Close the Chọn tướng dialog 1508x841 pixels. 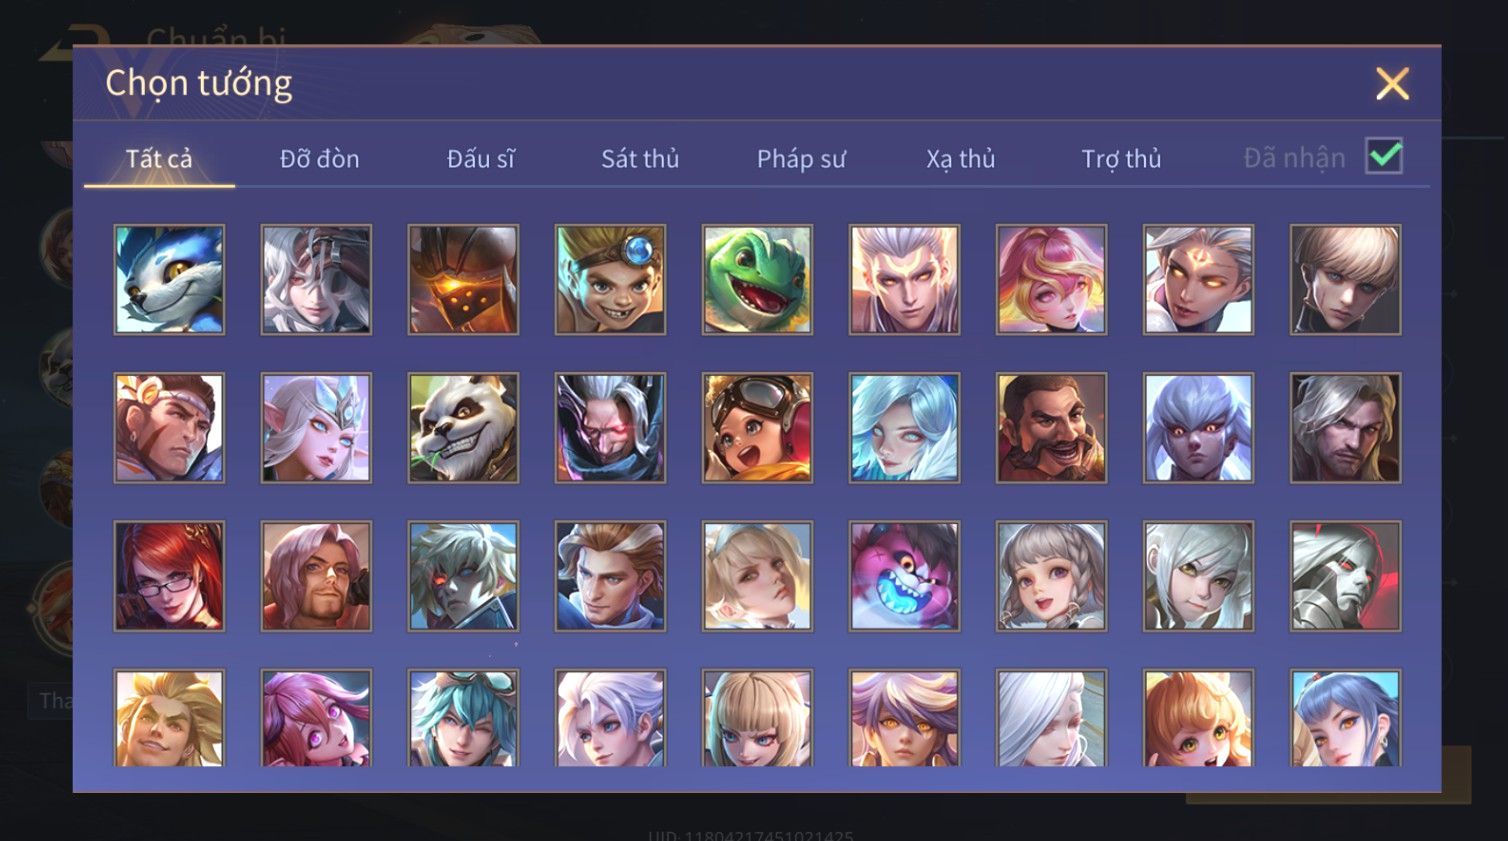pos(1392,84)
